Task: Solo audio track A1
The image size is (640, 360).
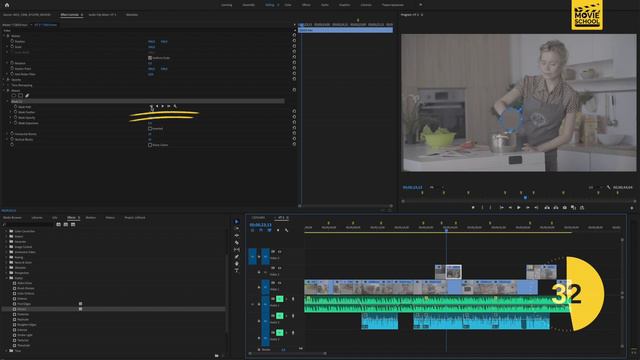Action: point(287,299)
